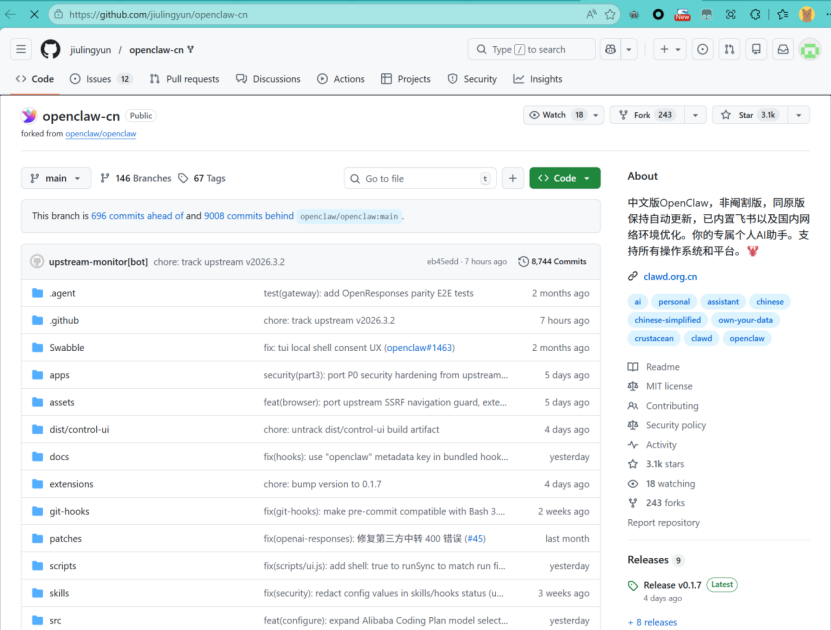
Task: View 146 Branches
Action: [x=136, y=178]
